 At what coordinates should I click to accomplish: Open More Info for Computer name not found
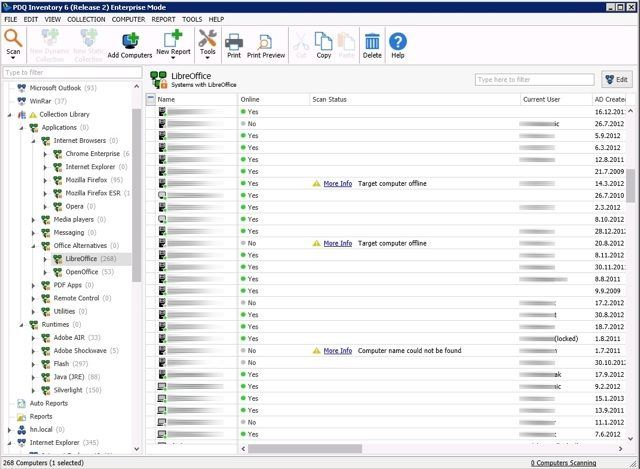pos(338,351)
